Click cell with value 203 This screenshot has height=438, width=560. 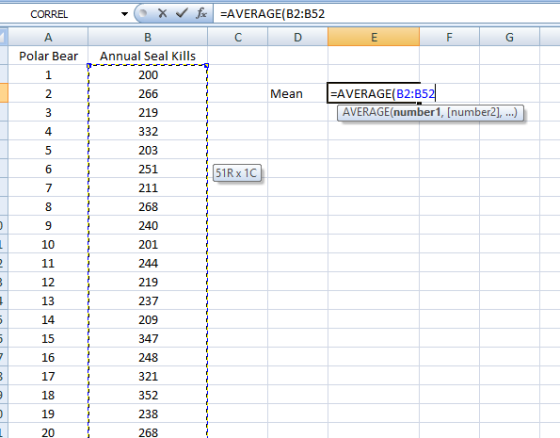(148, 150)
